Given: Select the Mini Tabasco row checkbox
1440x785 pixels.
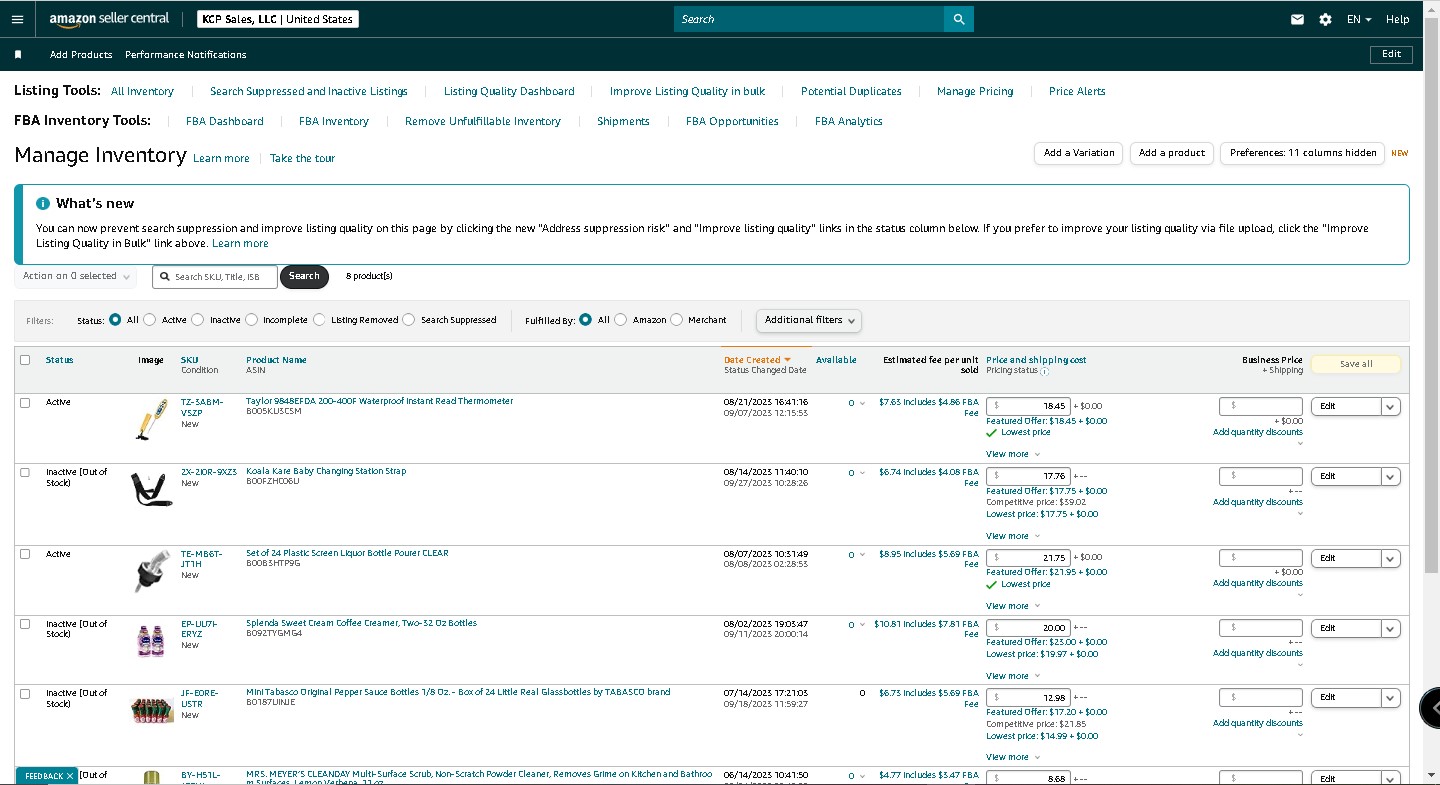Looking at the screenshot, I should pos(25,693).
